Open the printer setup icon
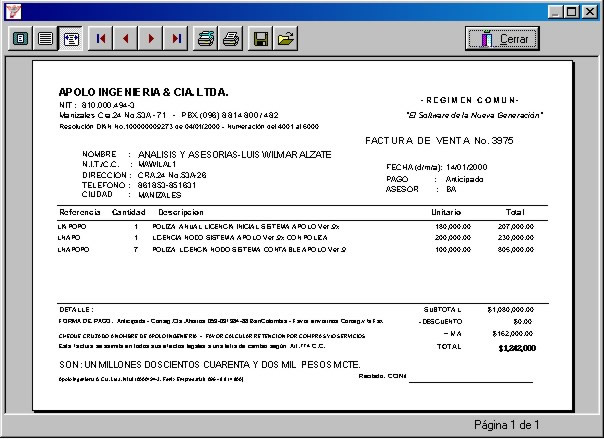The height and width of the screenshot is (439, 604). pos(205,39)
